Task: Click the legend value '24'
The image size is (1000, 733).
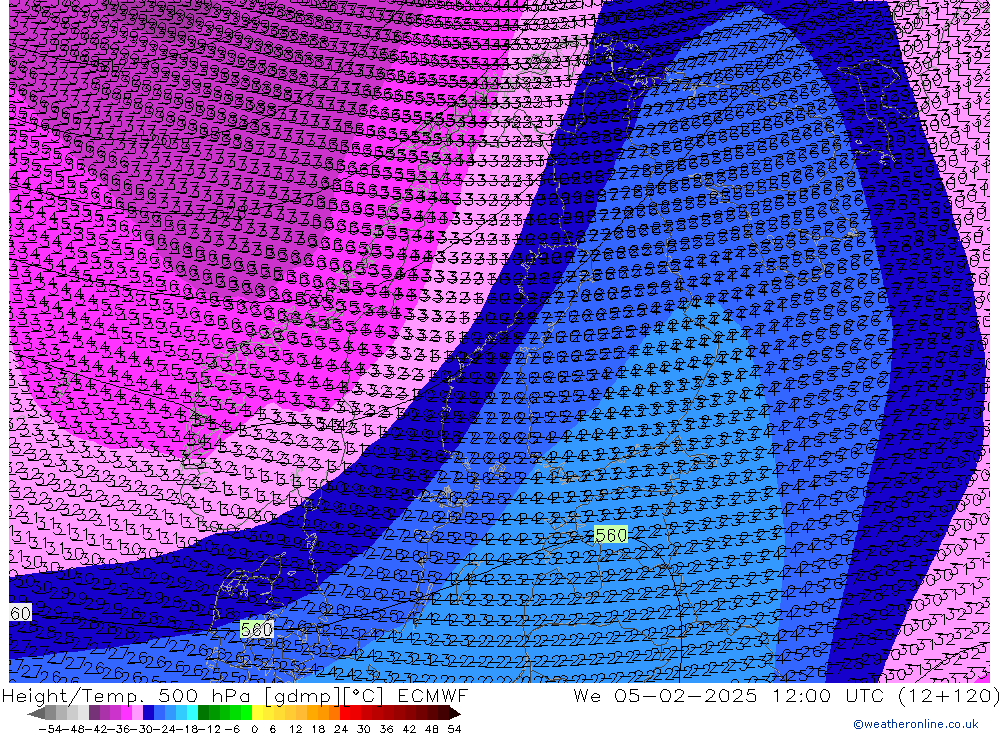Action: coord(341,729)
